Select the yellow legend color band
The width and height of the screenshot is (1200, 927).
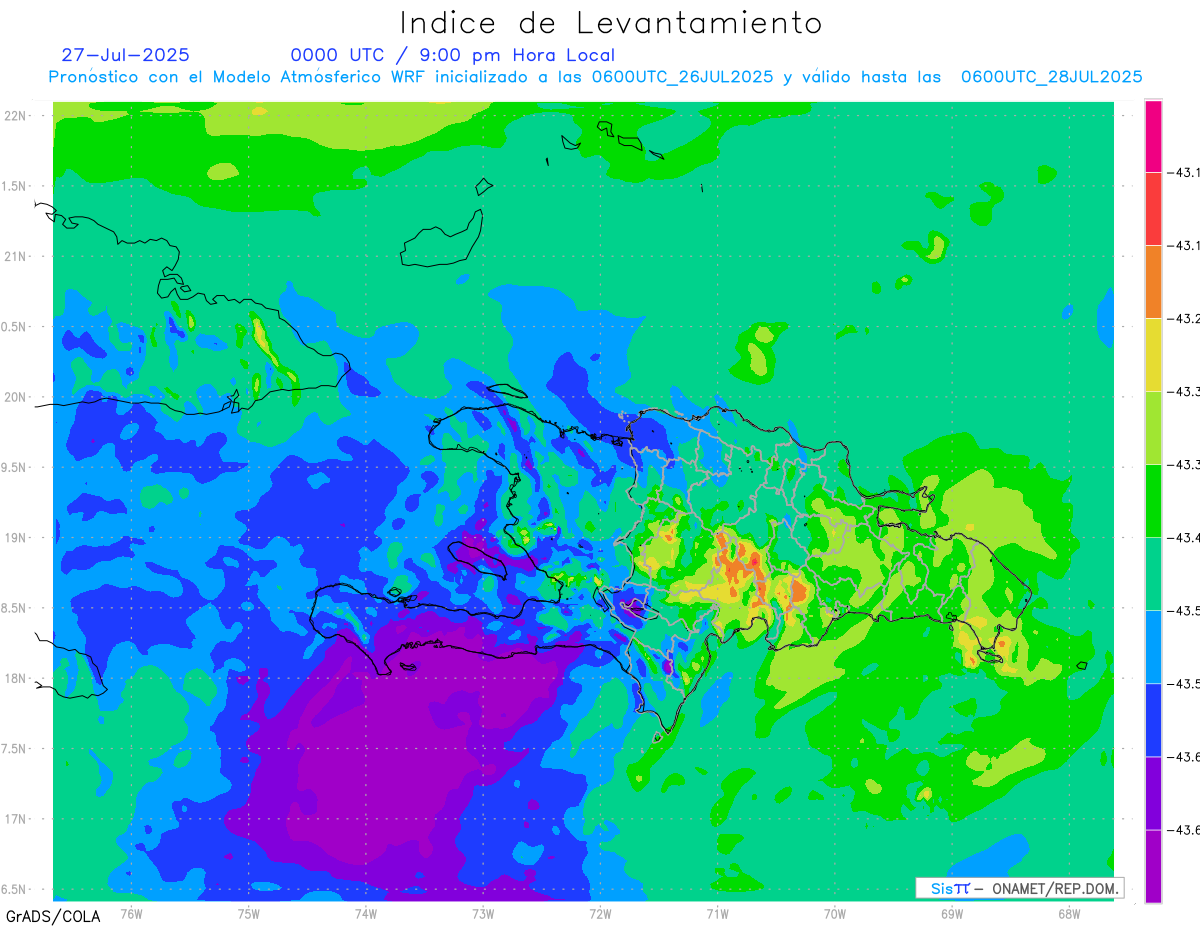[1153, 355]
